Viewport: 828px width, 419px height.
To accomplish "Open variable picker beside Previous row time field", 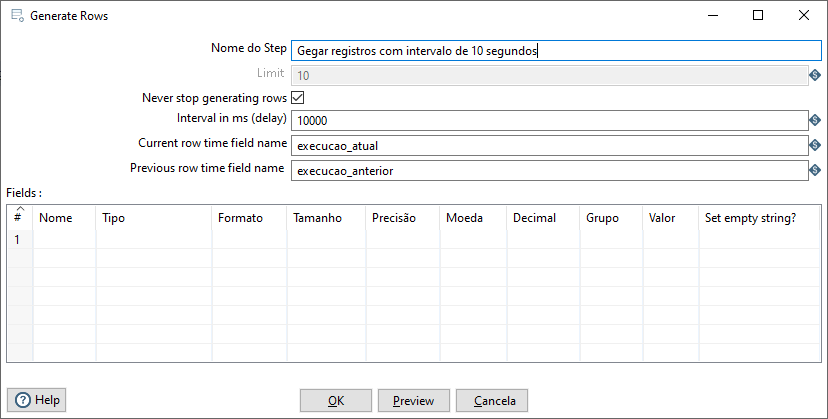I will pyautogui.click(x=815, y=170).
